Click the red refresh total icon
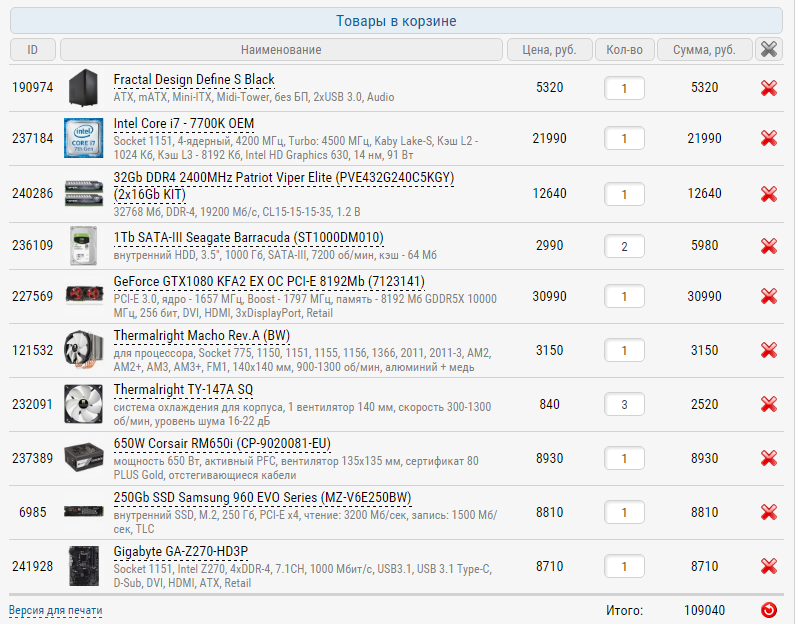The image size is (796, 624). (769, 610)
